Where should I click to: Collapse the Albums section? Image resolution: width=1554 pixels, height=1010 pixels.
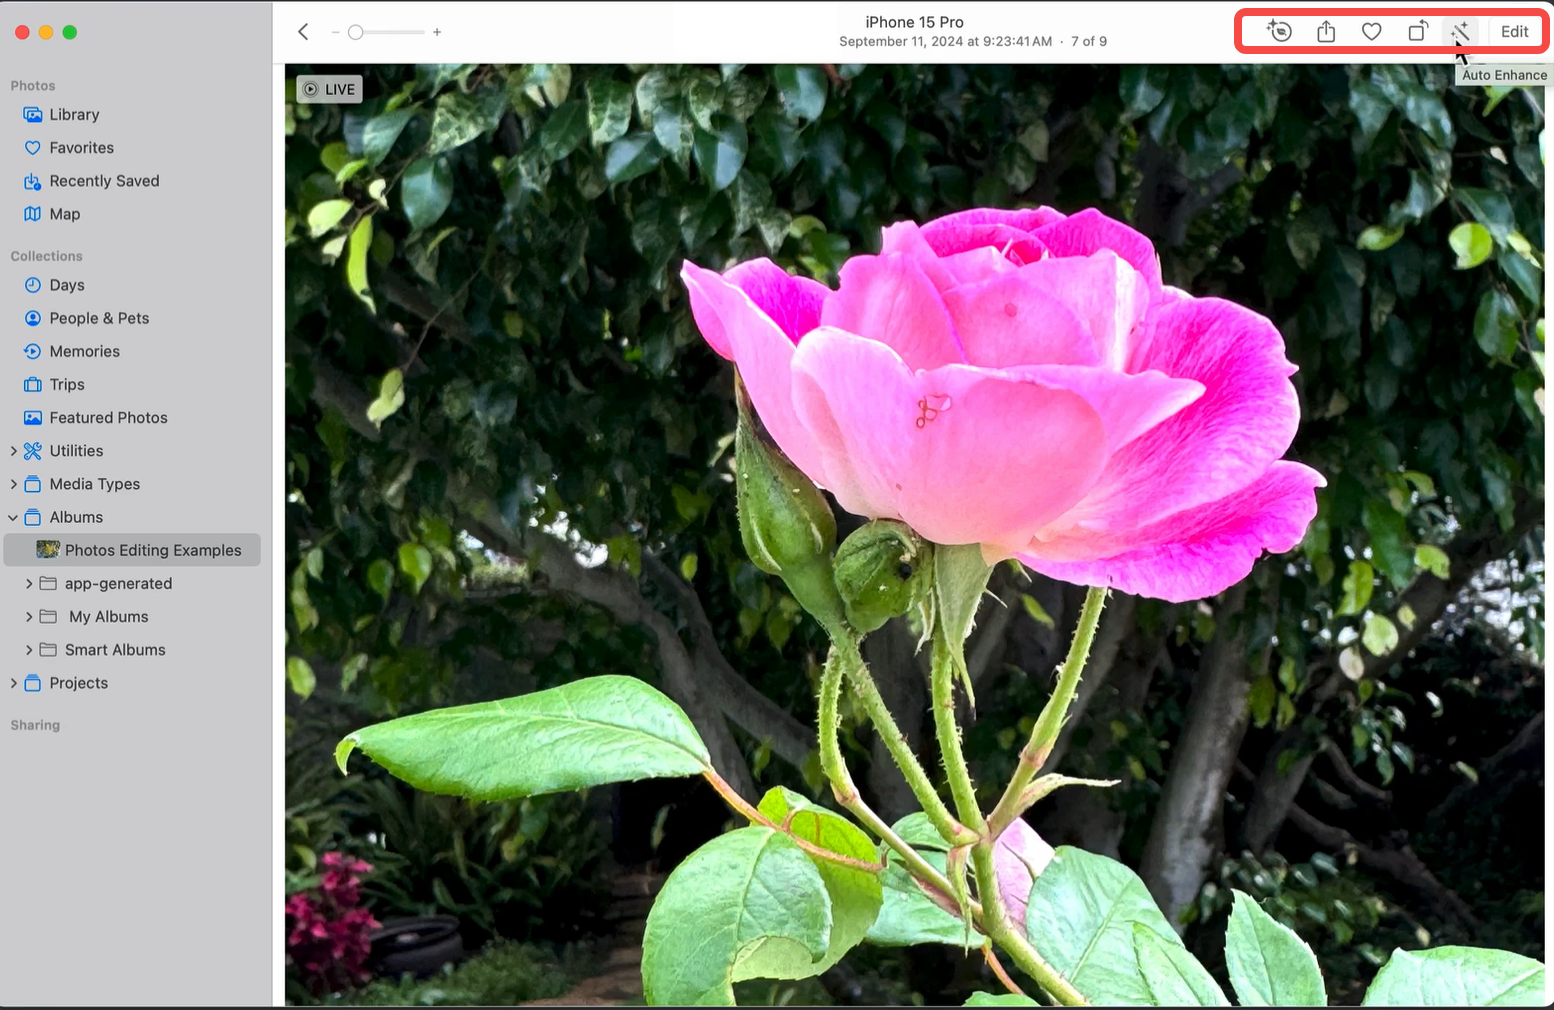(x=14, y=517)
